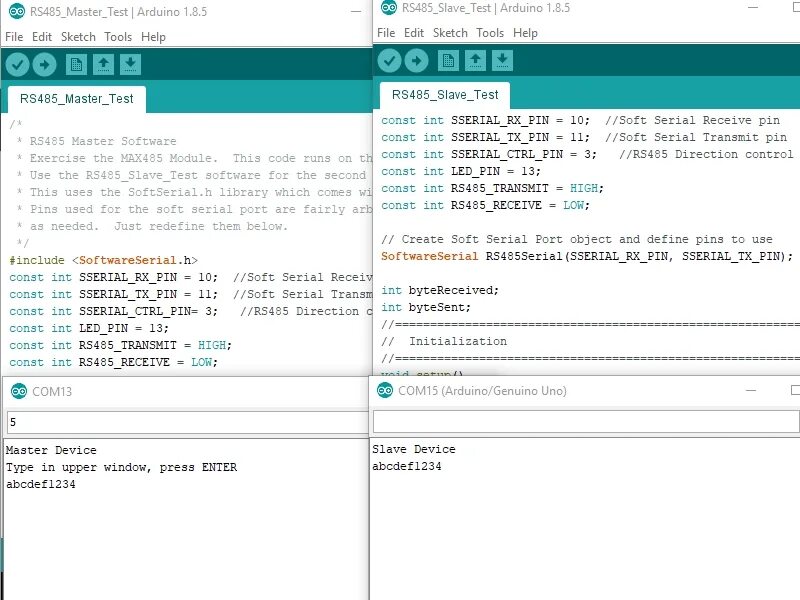Click "SSERIAL_CTRL_PIN = 3" line in Slave code
This screenshot has height=600, width=800.
[587, 154]
